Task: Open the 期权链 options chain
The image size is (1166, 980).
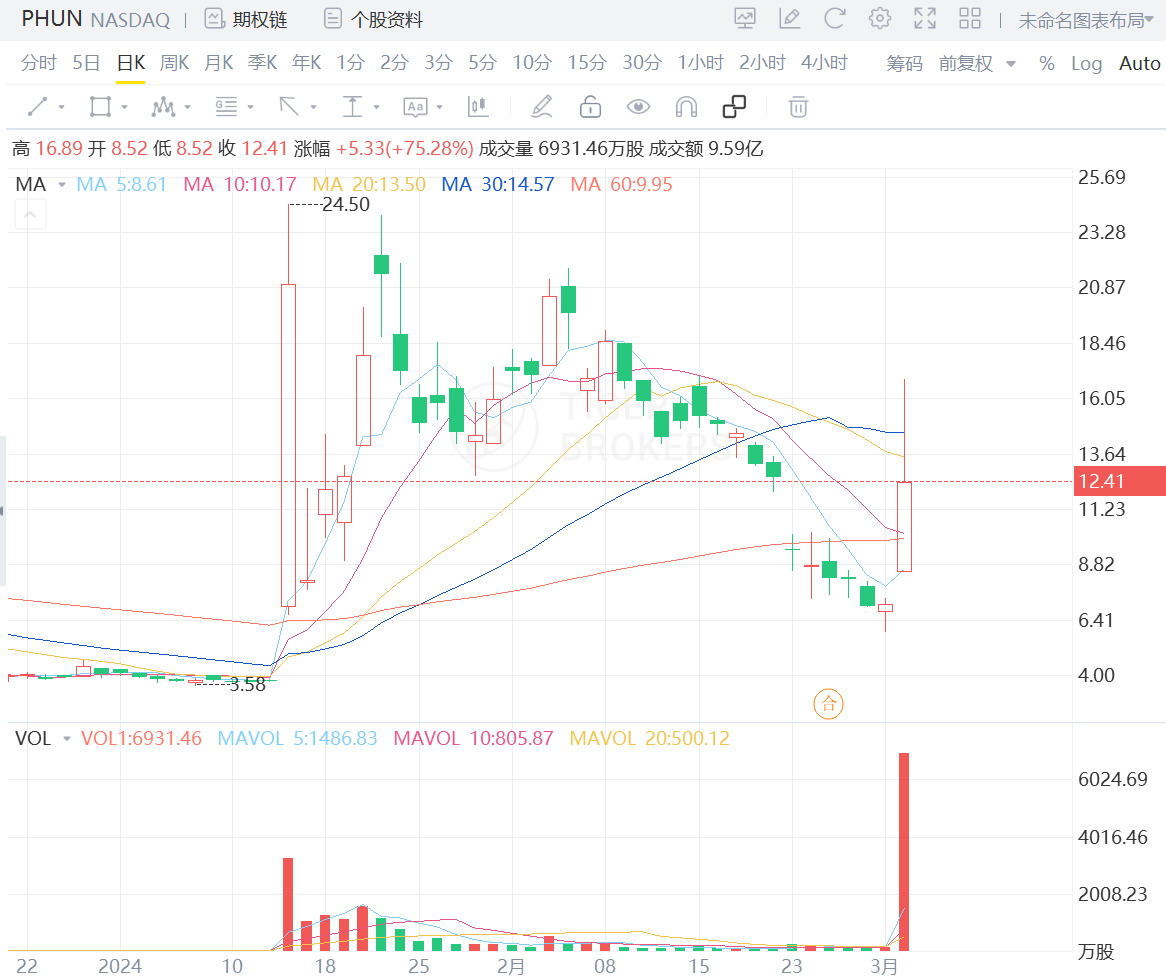Action: tap(246, 19)
